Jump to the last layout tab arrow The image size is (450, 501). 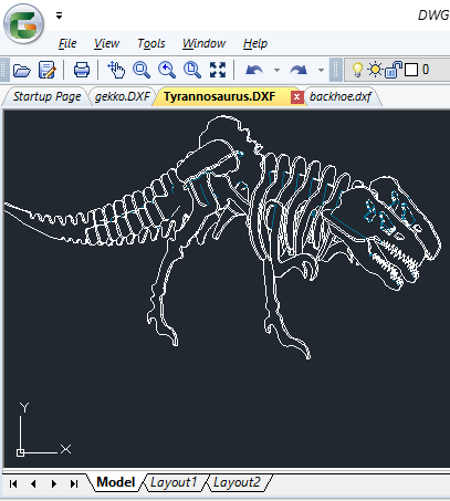point(74,484)
